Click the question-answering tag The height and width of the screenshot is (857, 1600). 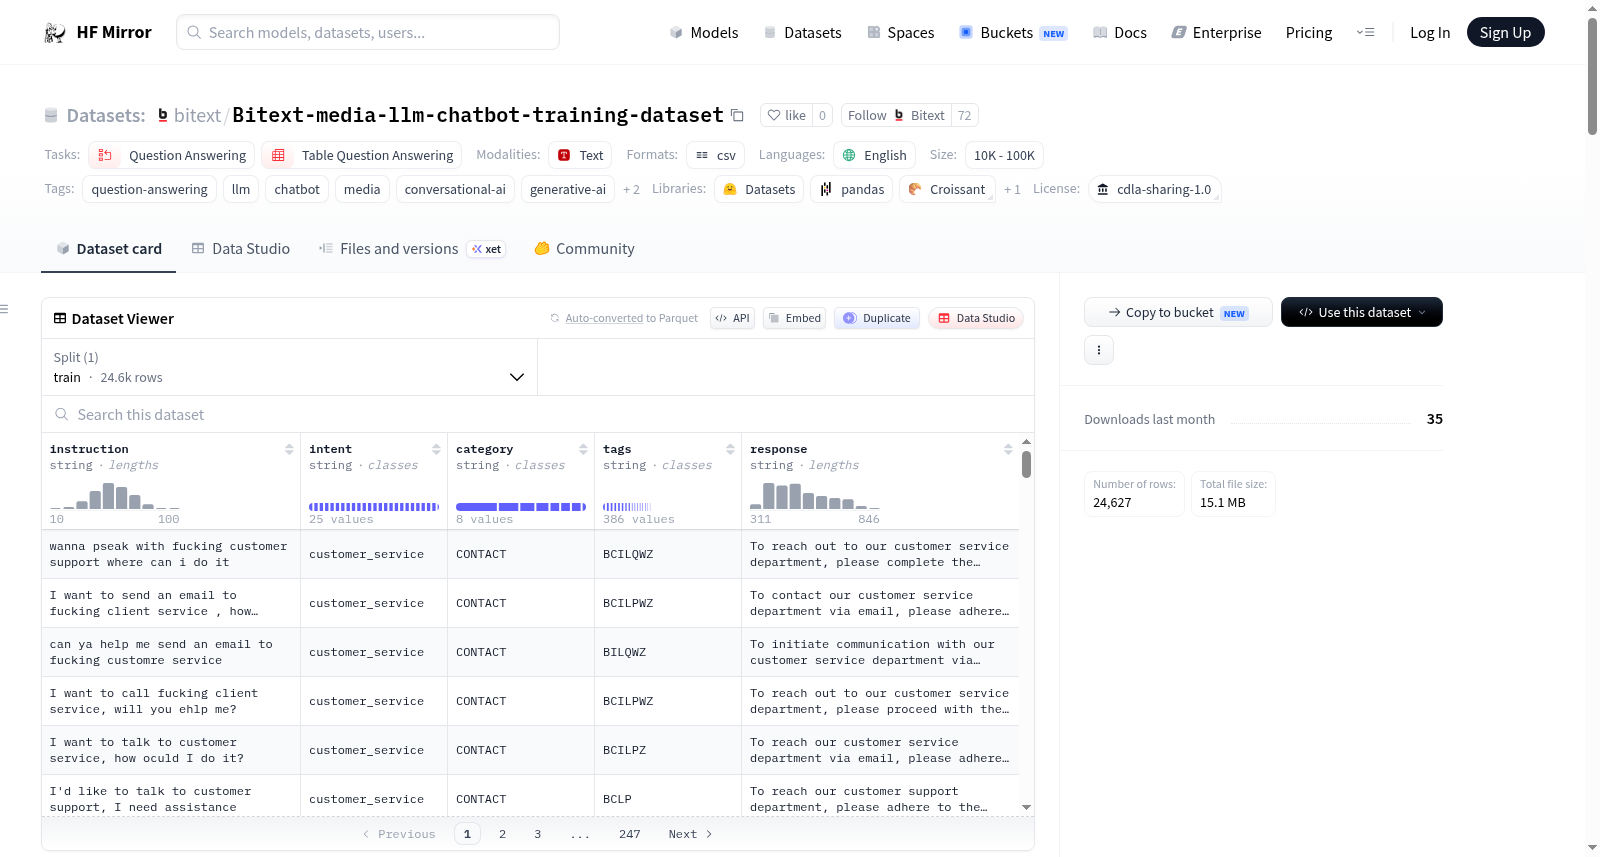tap(149, 189)
